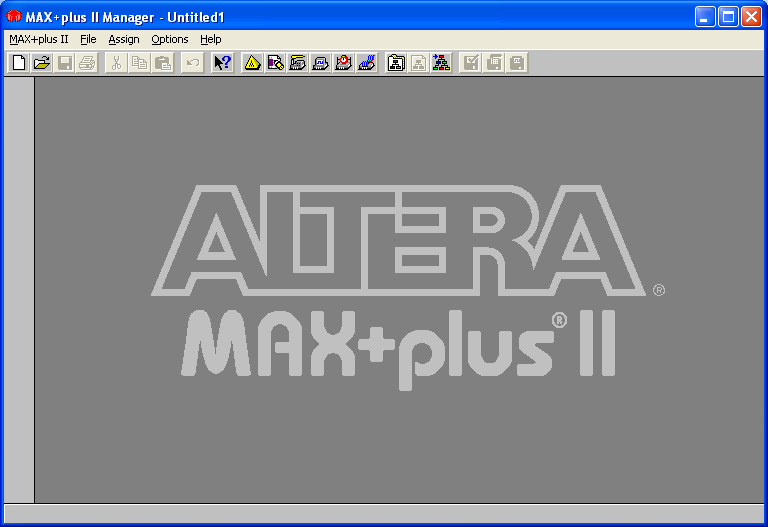Create a new file with the blank page icon
768x527 pixels.
tap(19, 63)
